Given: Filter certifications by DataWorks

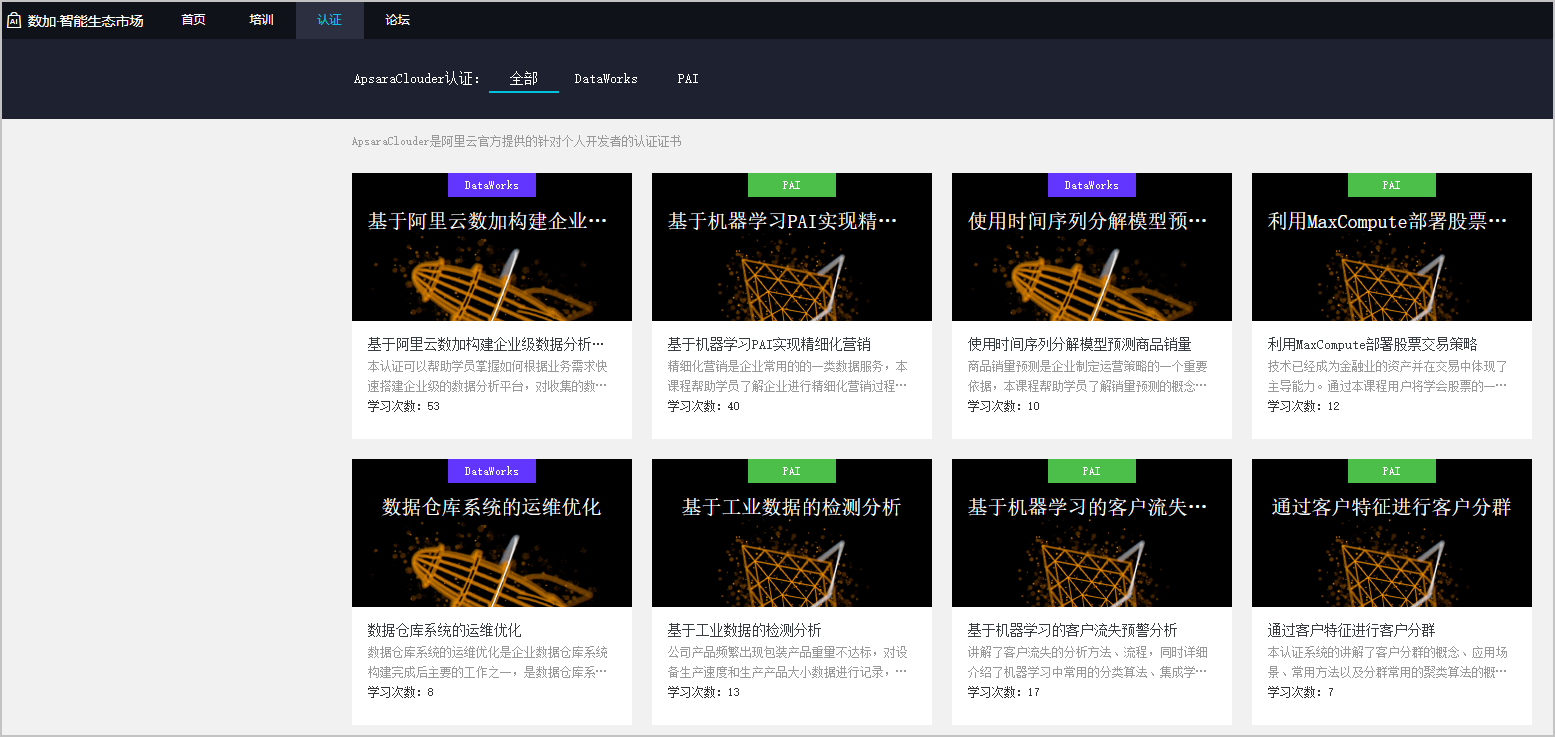Looking at the screenshot, I should pyautogui.click(x=606, y=79).
